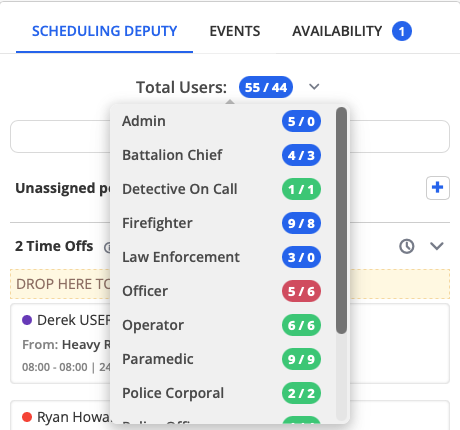This screenshot has width=460, height=430.
Task: Switch to the Events tab
Action: click(x=235, y=31)
